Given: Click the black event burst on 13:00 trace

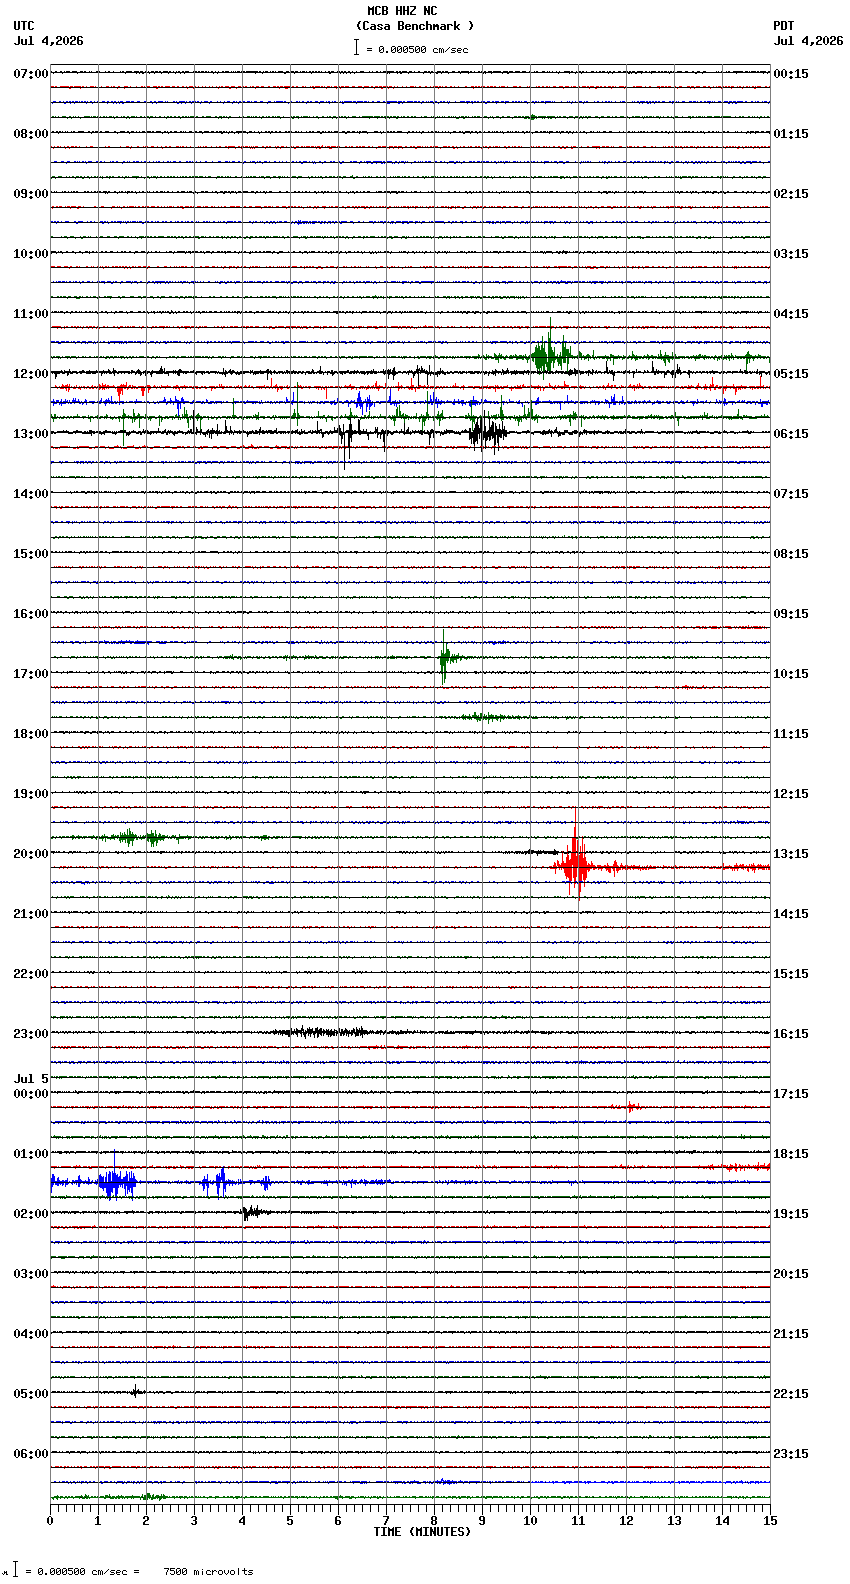Looking at the screenshot, I should click(487, 433).
